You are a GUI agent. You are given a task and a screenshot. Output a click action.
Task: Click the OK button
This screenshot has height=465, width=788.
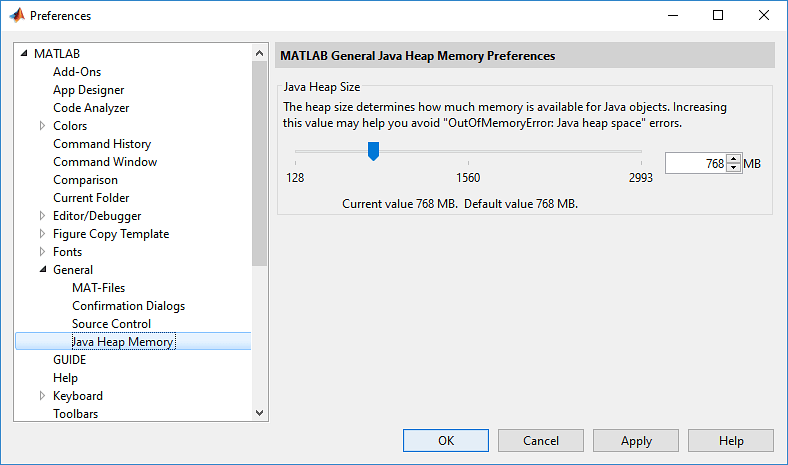point(446,441)
